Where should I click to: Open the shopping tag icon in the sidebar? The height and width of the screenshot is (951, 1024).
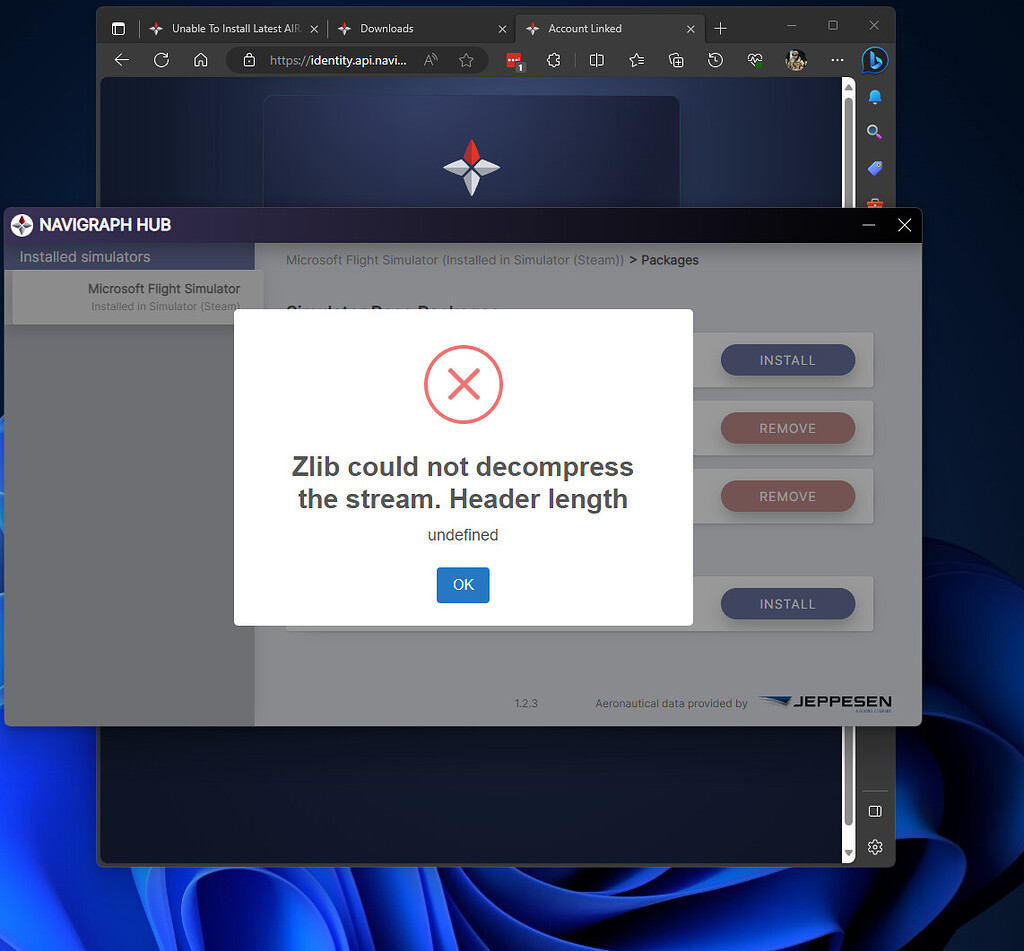click(x=874, y=168)
